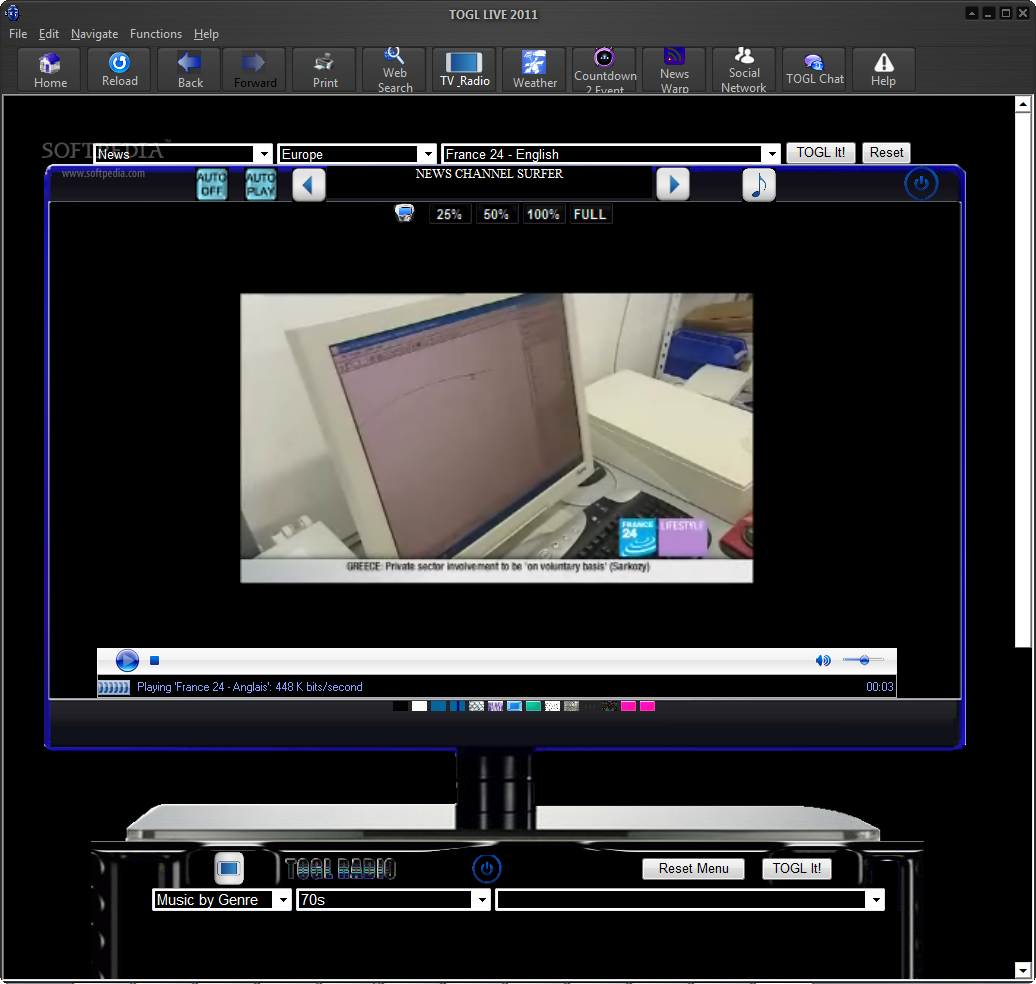1036x984 pixels.
Task: Surf to the previous news channel
Action: [309, 184]
